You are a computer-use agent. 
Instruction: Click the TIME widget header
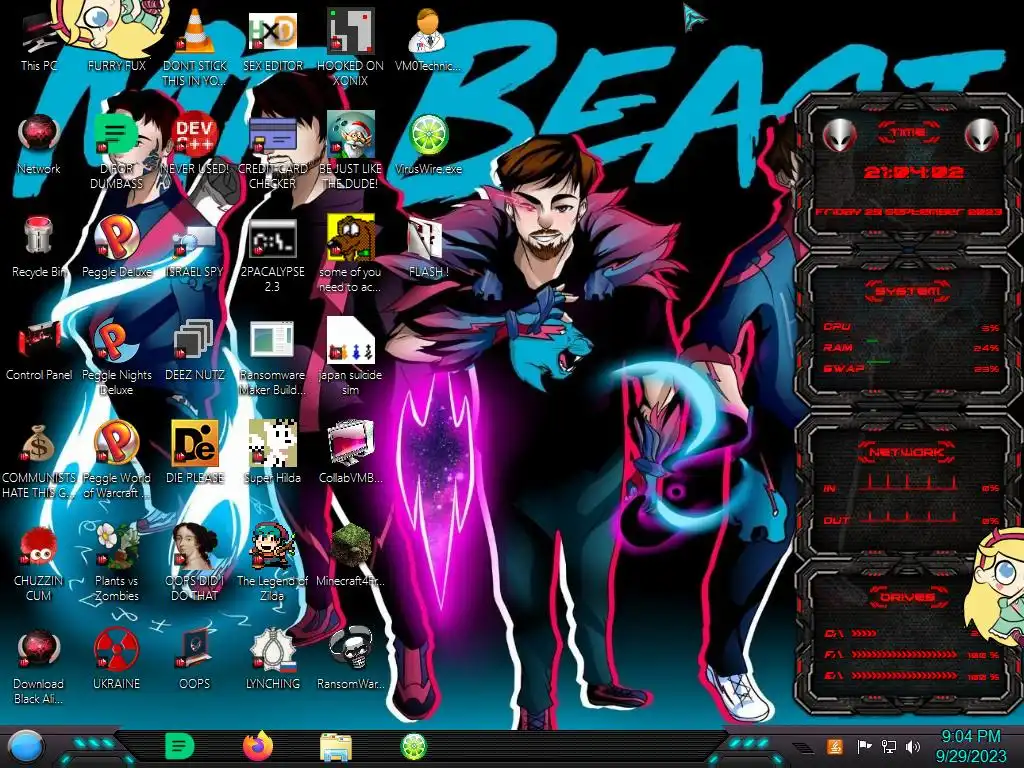pos(908,132)
